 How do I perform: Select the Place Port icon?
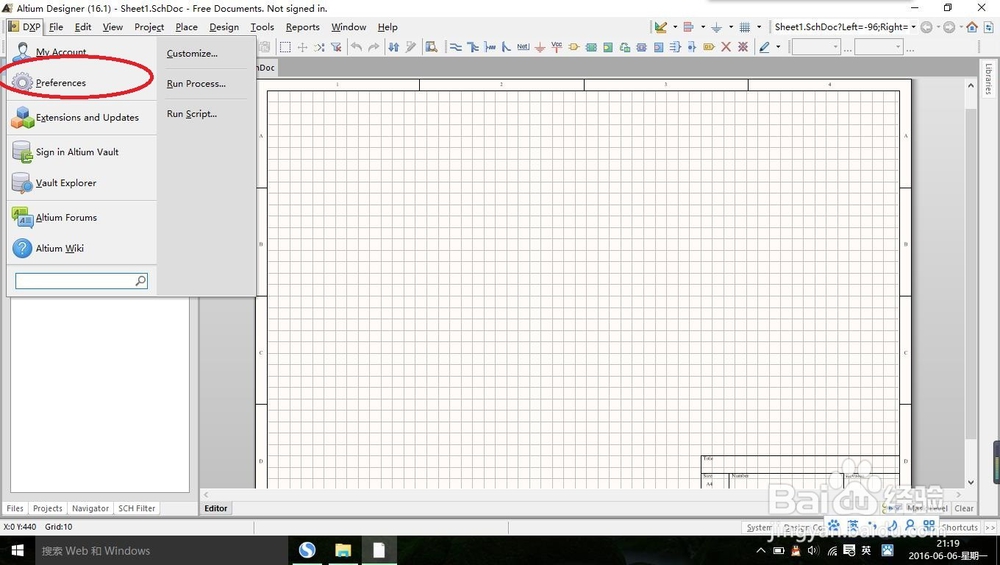point(709,47)
